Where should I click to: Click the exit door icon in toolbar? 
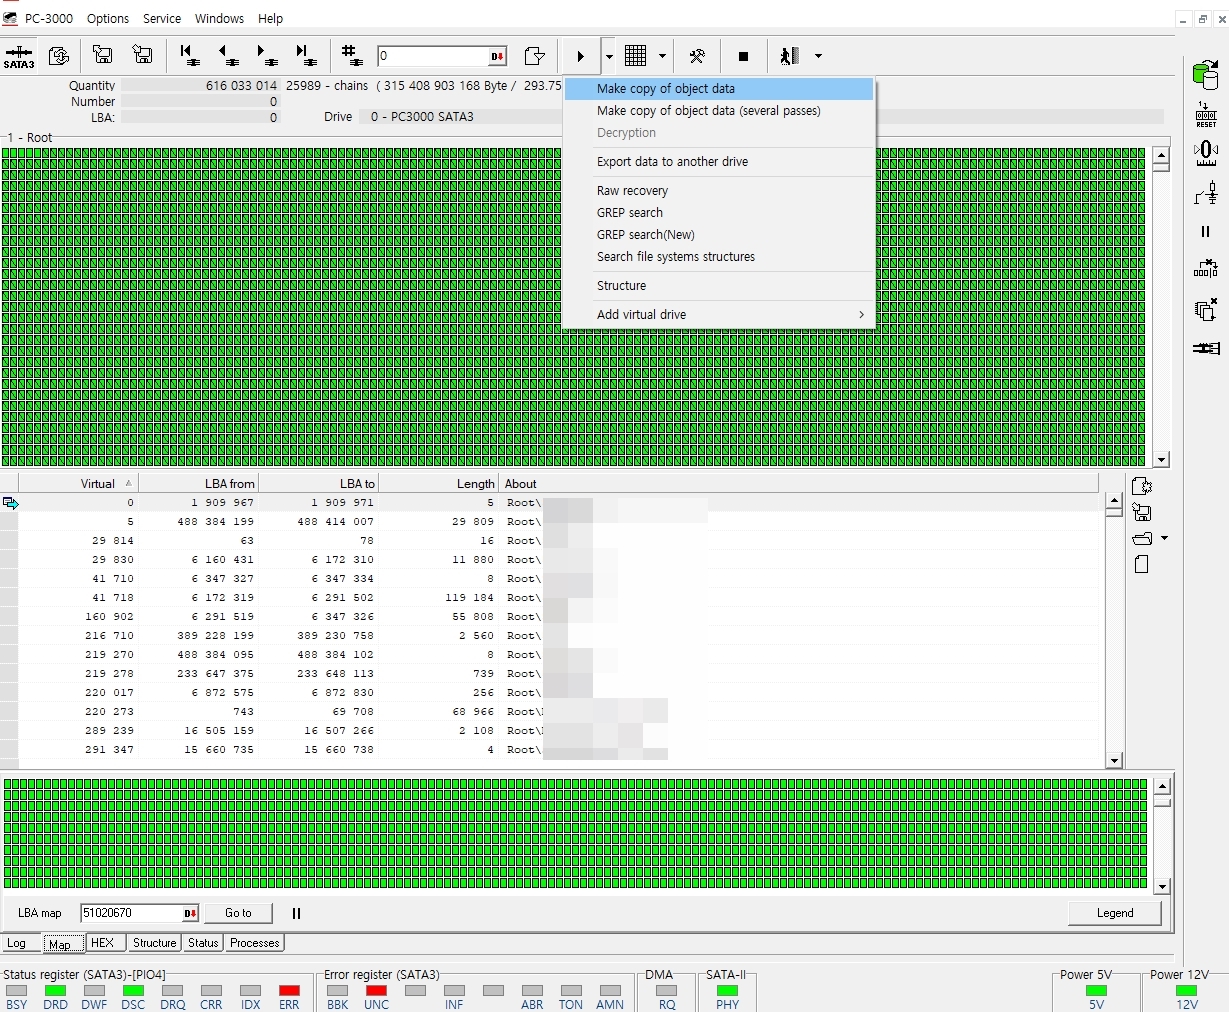tap(790, 56)
